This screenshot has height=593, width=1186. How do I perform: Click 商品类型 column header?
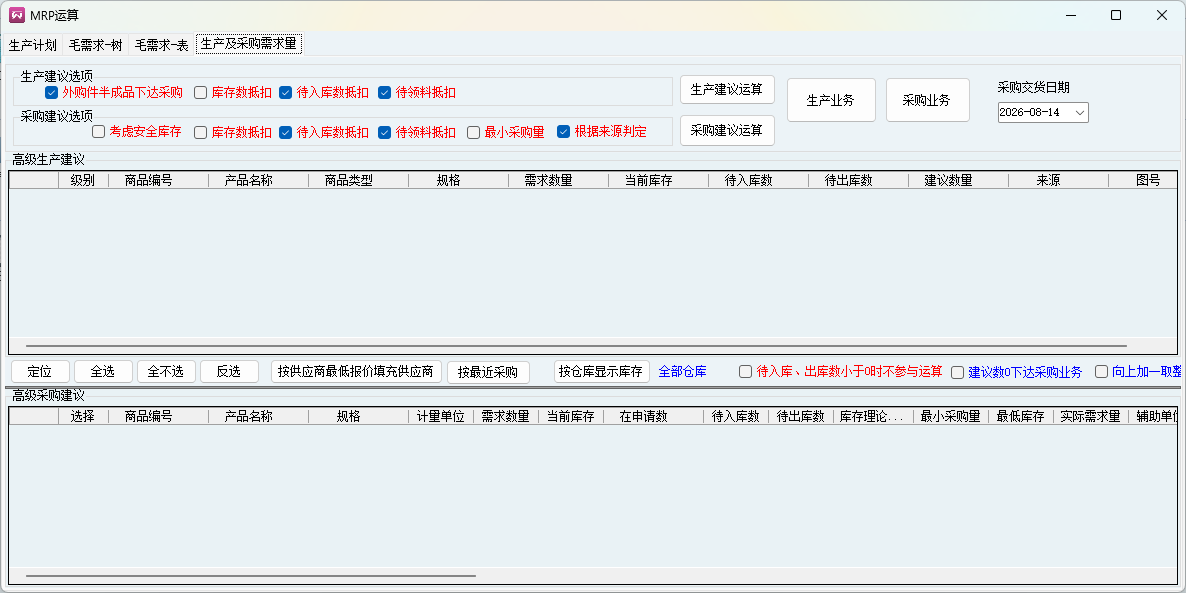pos(358,180)
